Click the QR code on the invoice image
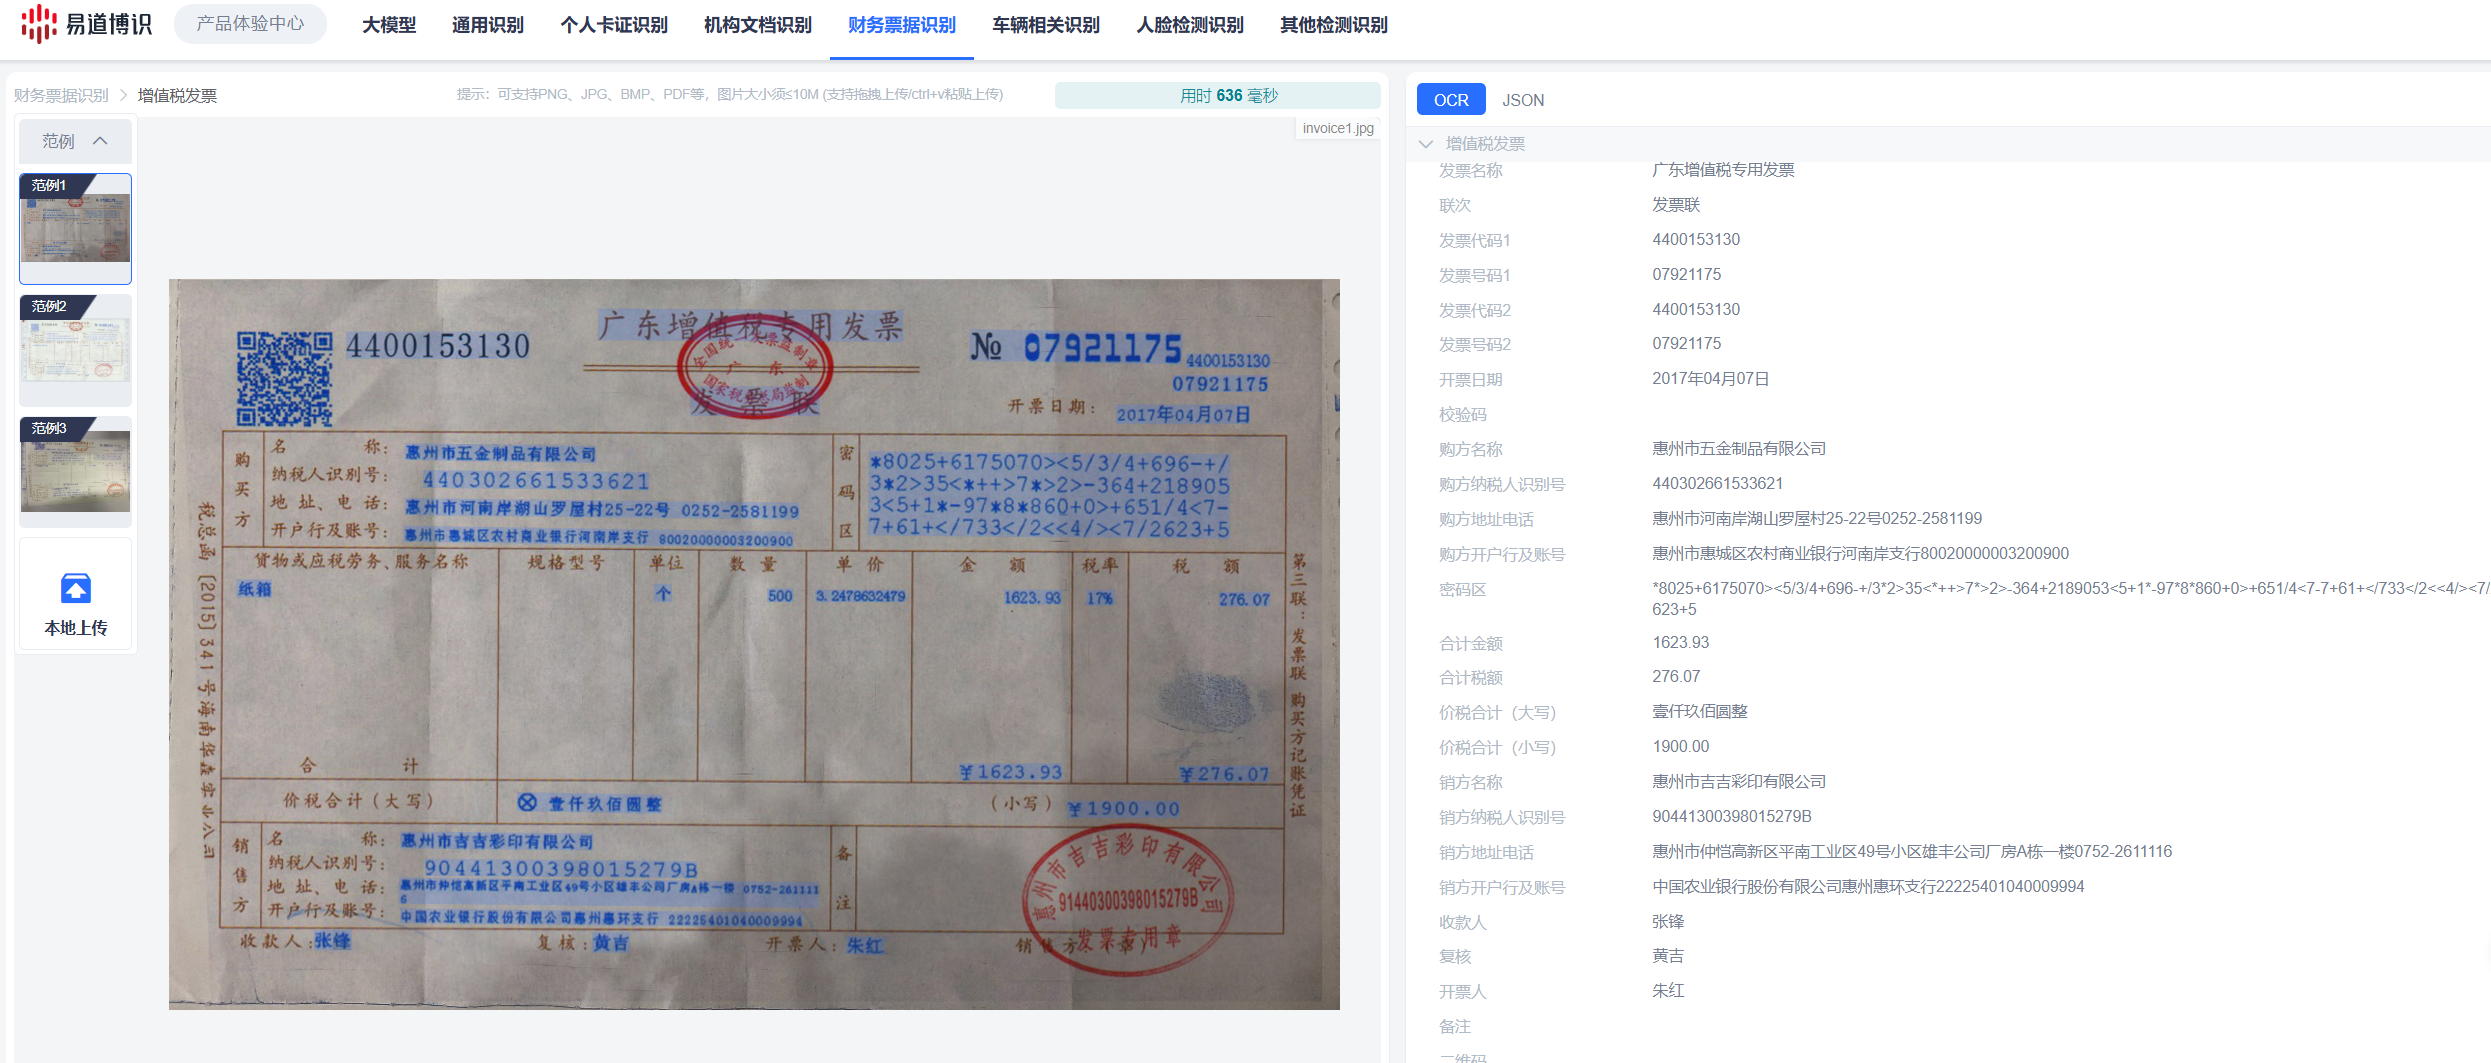 284,379
